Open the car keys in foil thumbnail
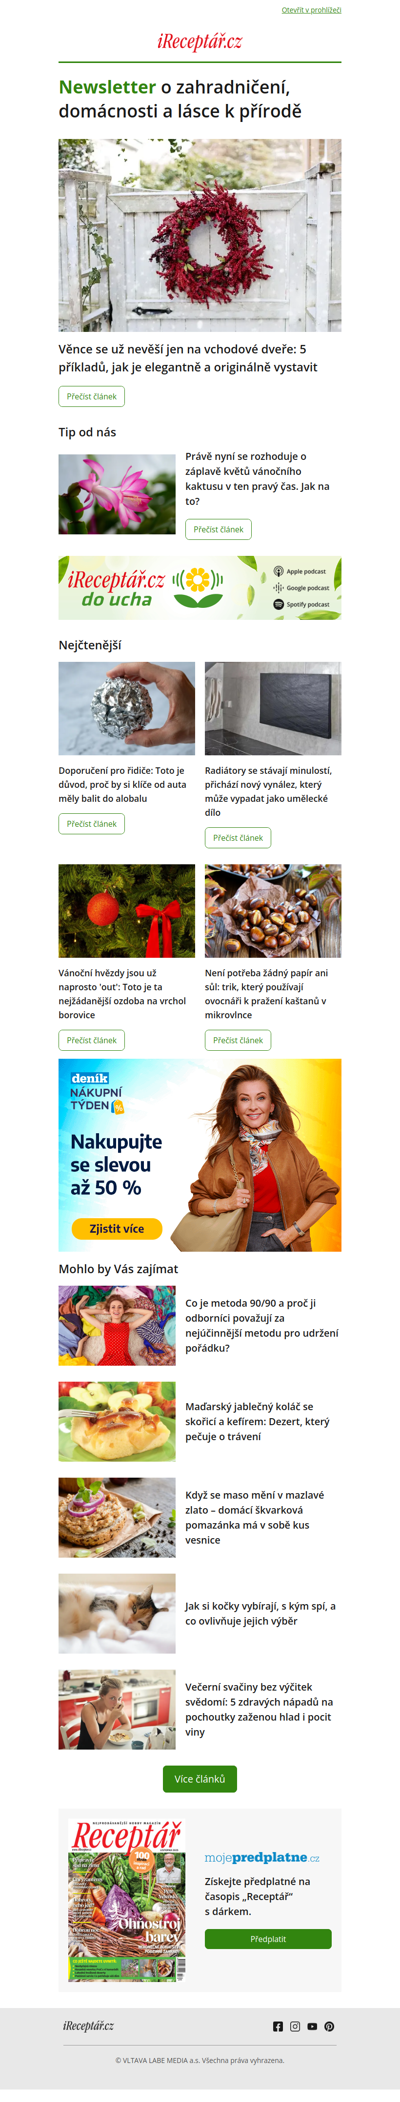 coord(127,708)
